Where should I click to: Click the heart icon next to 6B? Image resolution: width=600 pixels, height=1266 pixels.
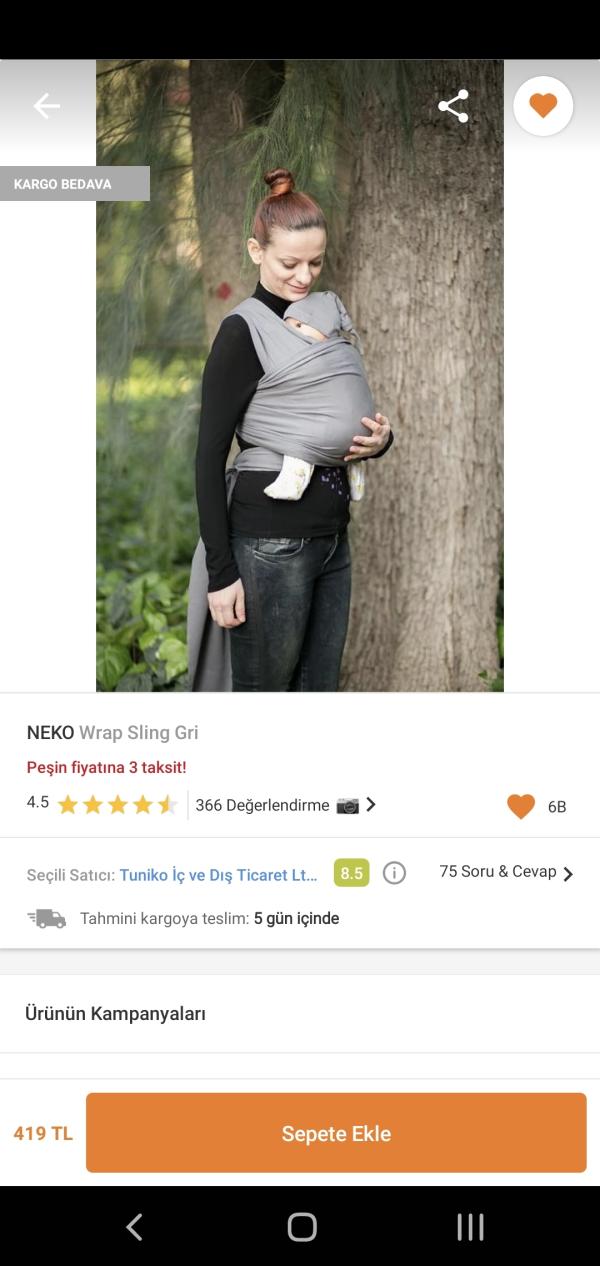tap(521, 806)
